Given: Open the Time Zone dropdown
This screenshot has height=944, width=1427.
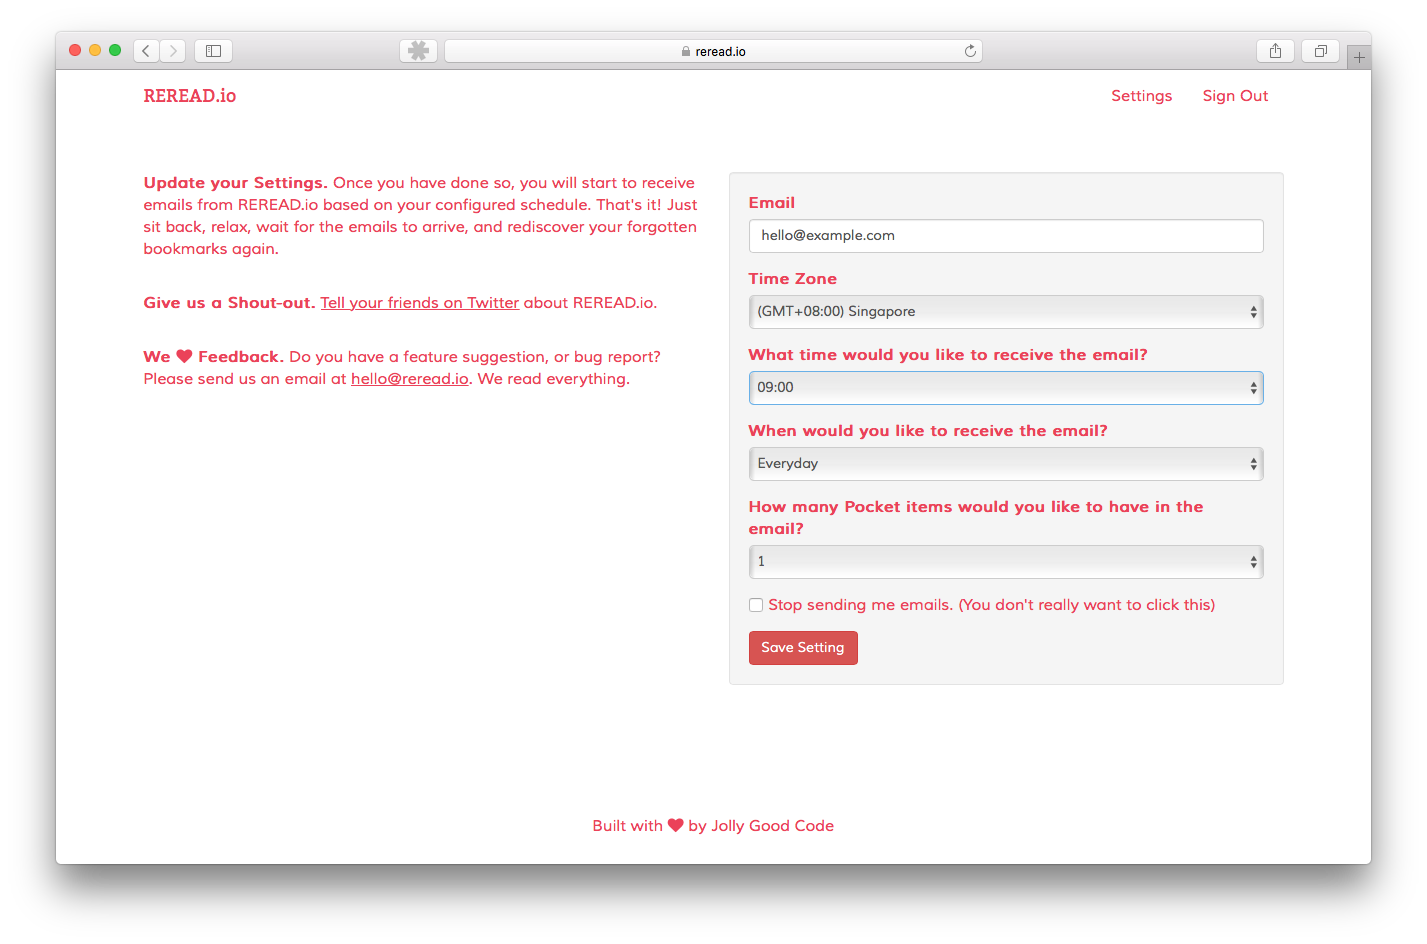Looking at the screenshot, I should click(x=1005, y=311).
